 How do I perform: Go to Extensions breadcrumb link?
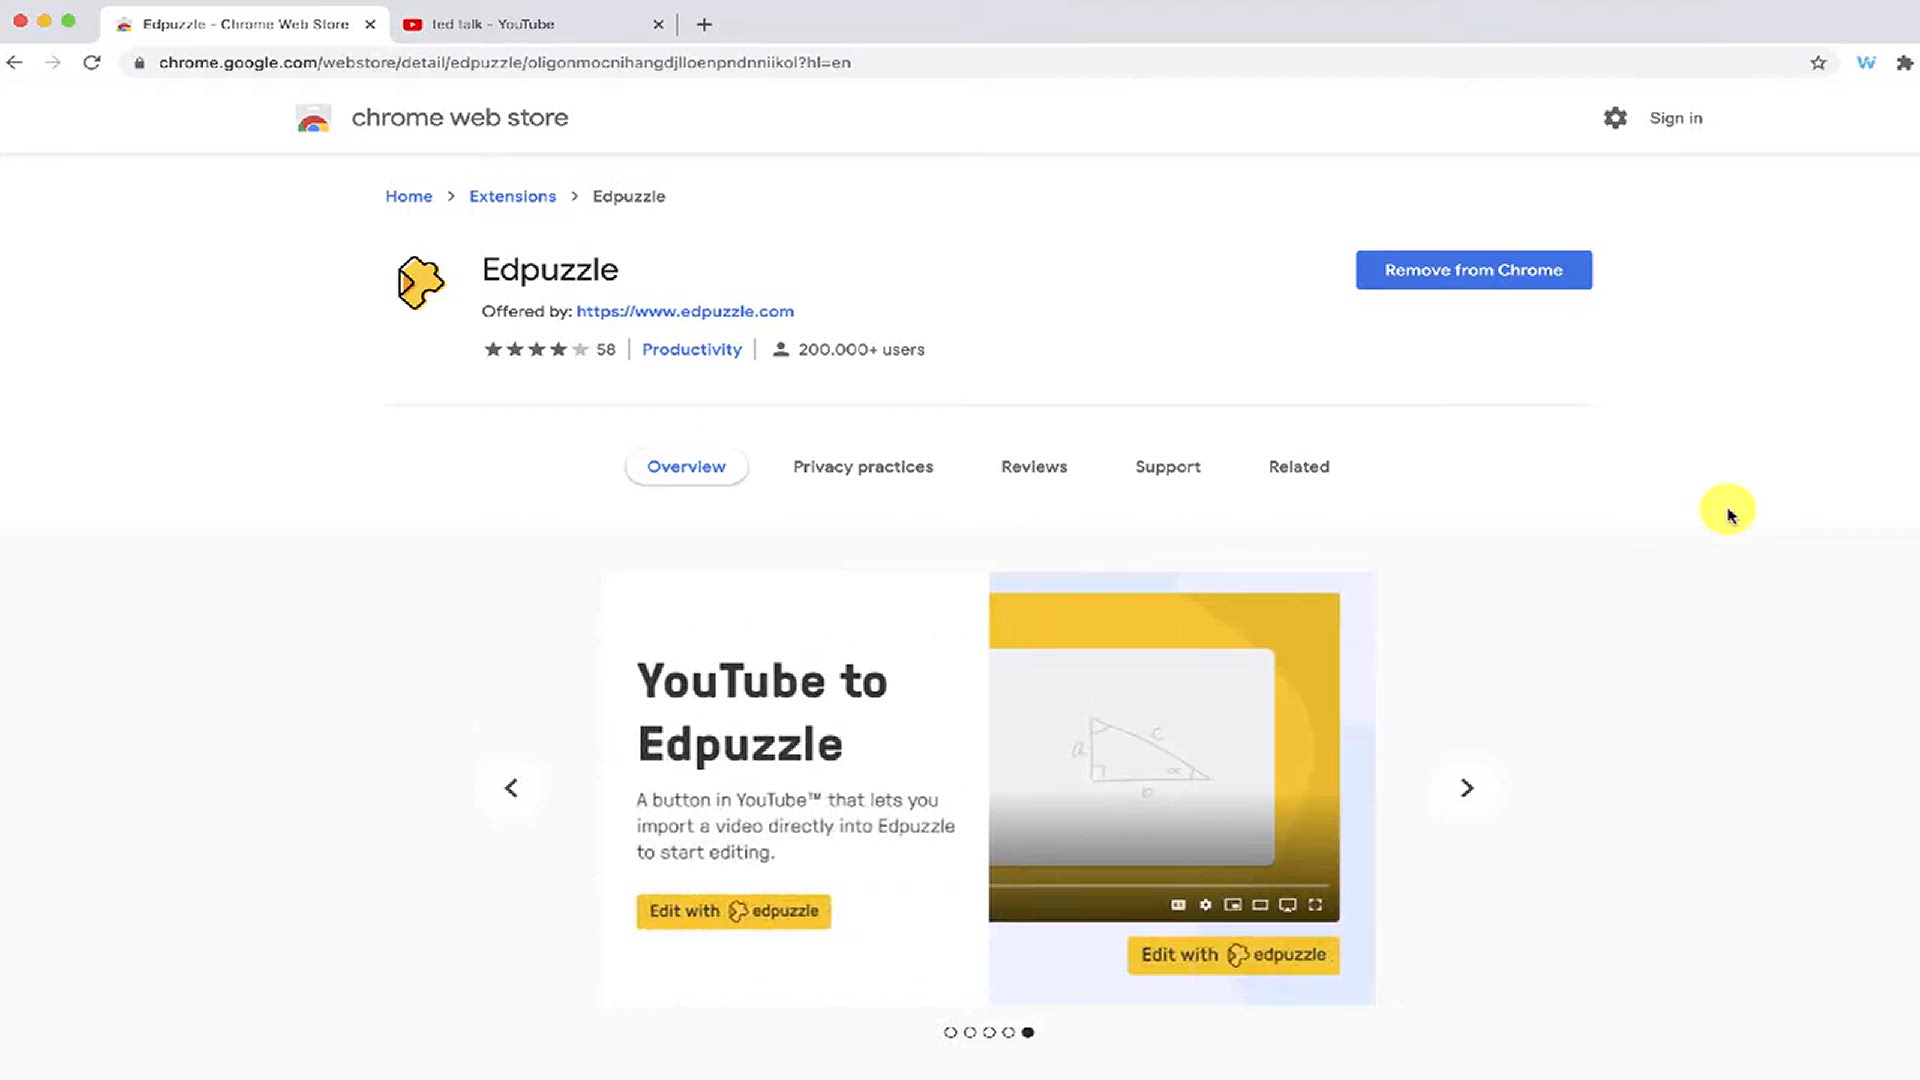[512, 196]
